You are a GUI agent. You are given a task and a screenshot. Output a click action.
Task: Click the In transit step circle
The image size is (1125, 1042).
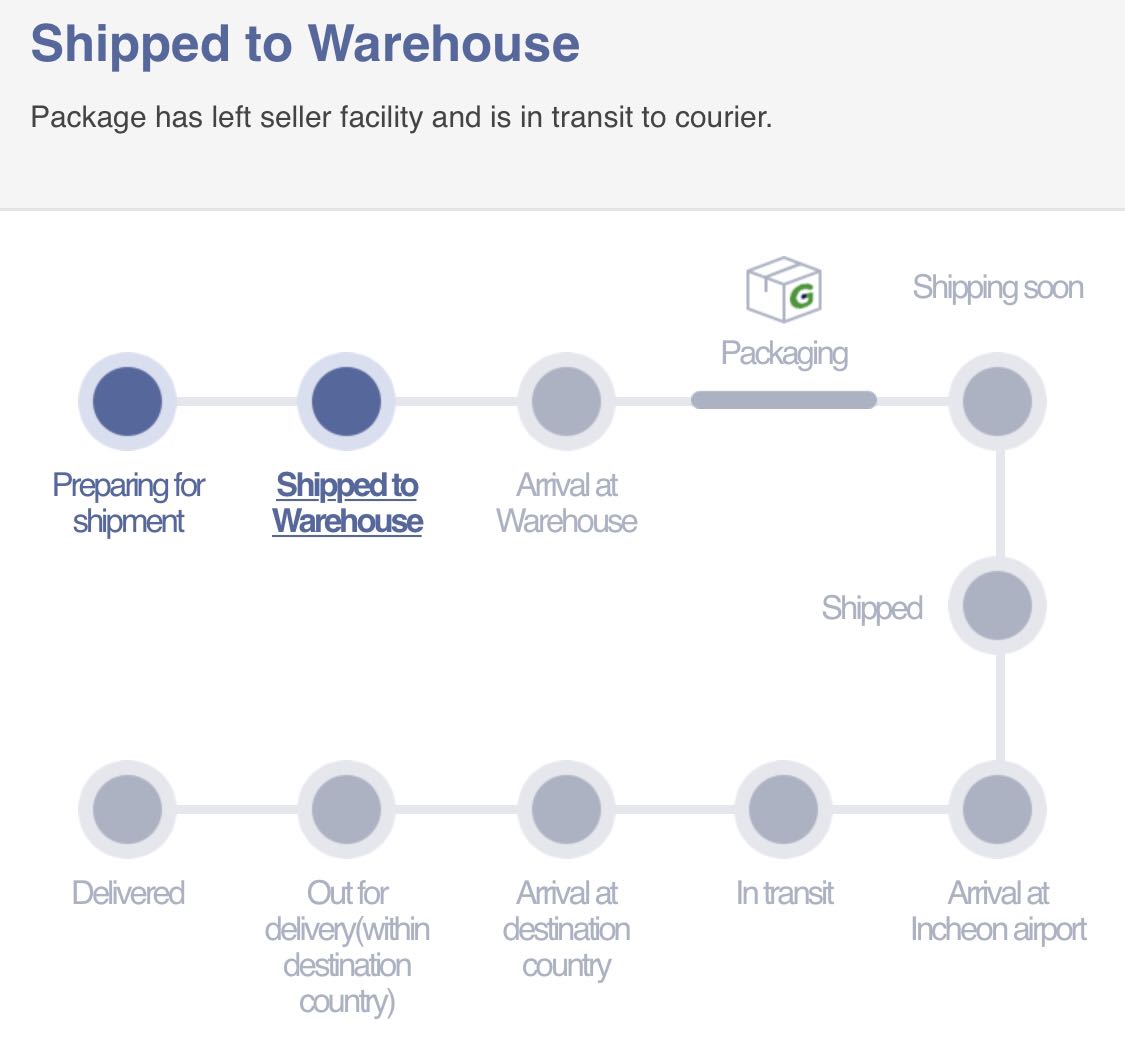[783, 809]
